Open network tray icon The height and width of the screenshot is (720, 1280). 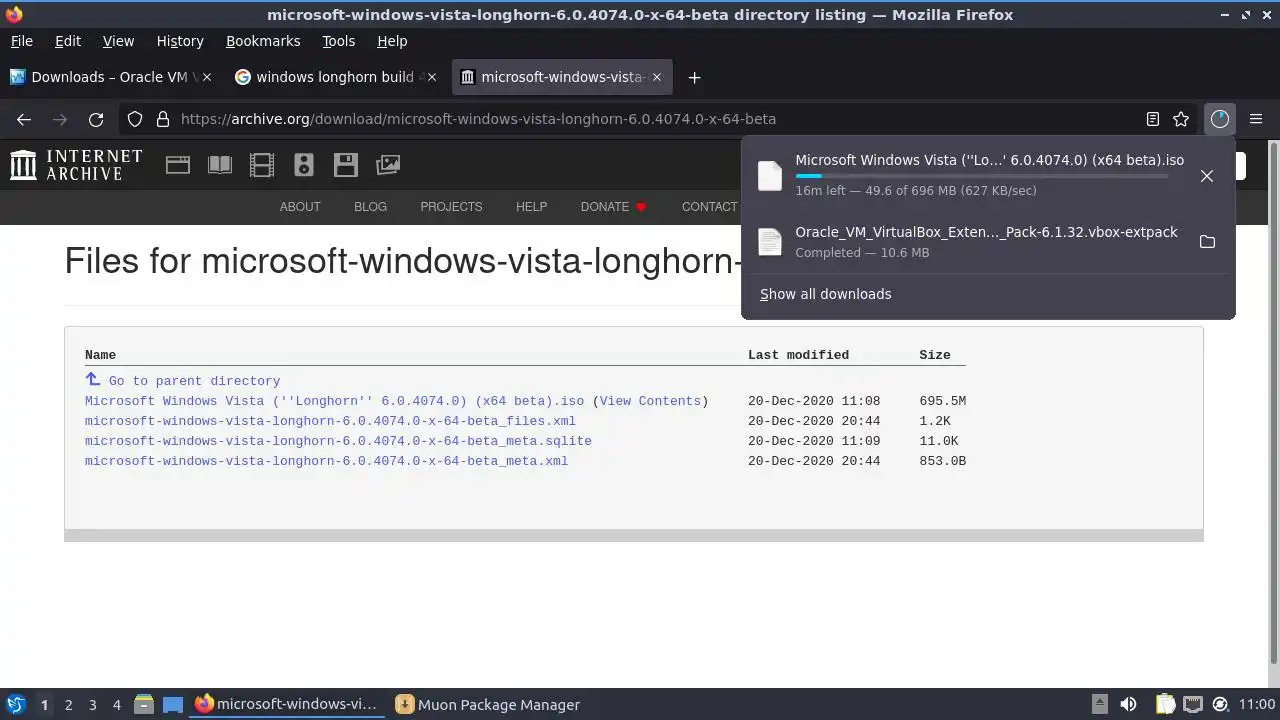tap(1193, 704)
